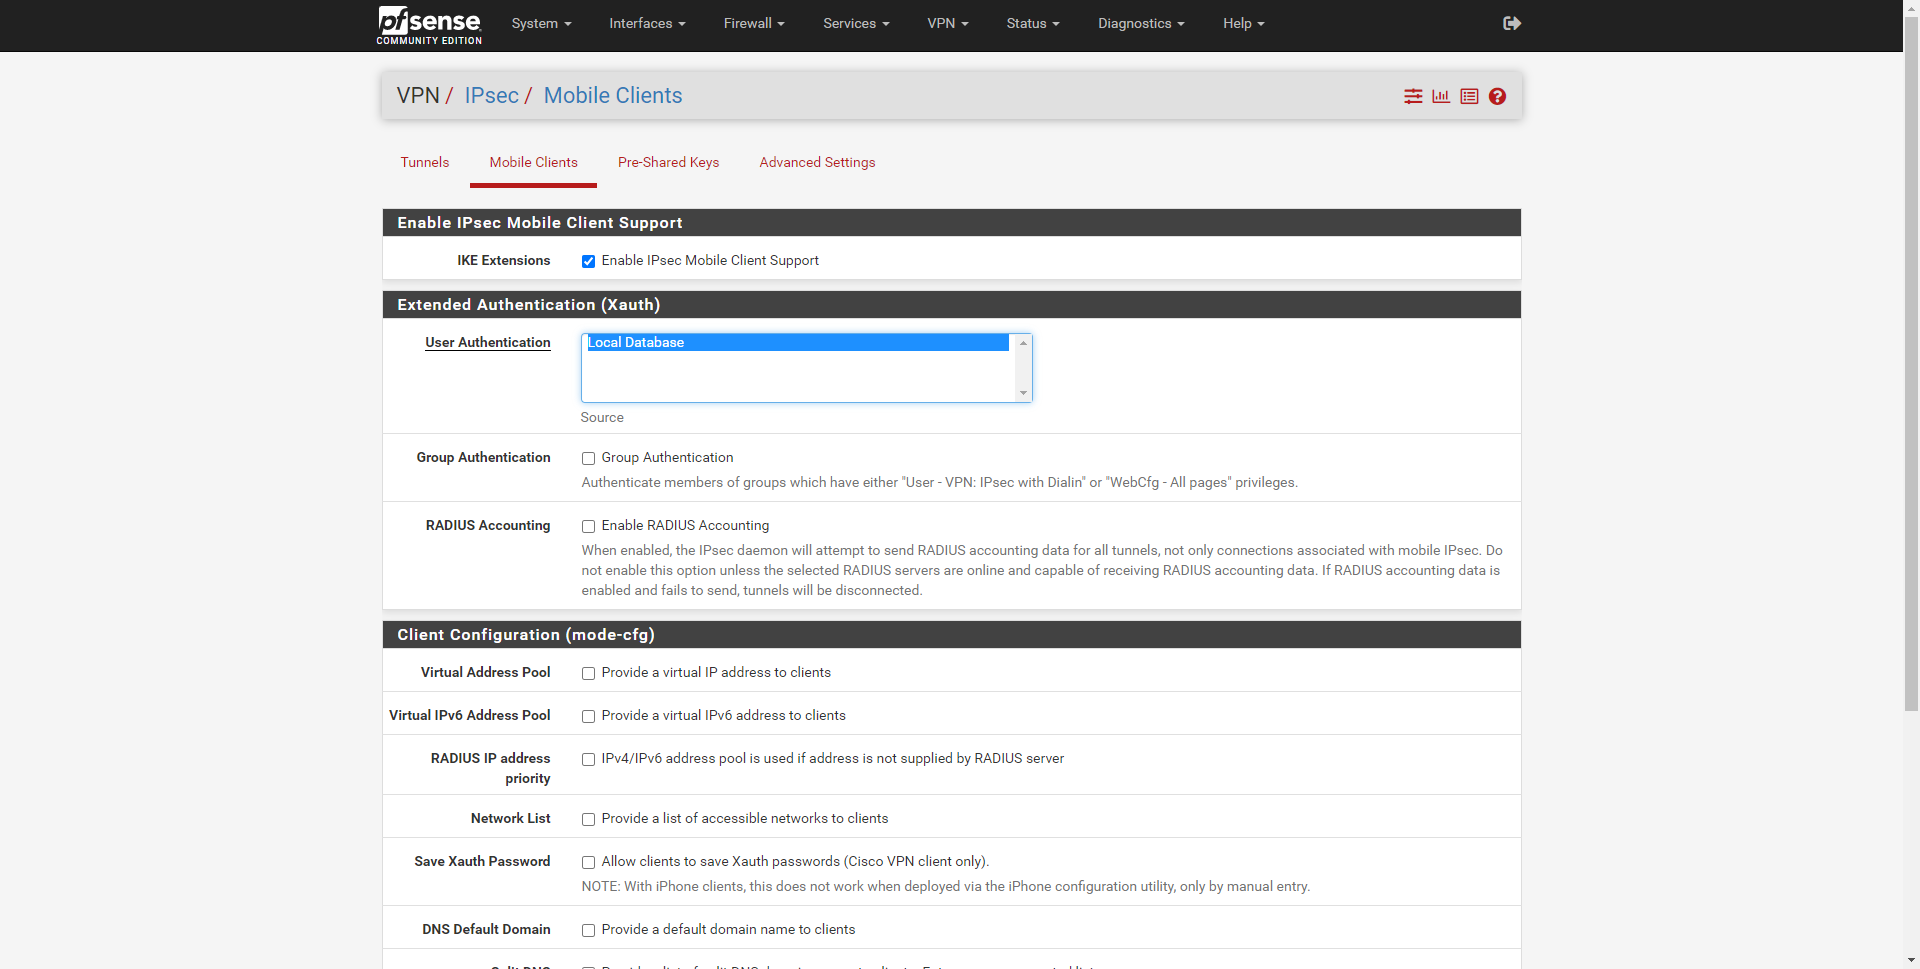The height and width of the screenshot is (969, 1920).
Task: Open the System dropdown menu
Action: 541,23
